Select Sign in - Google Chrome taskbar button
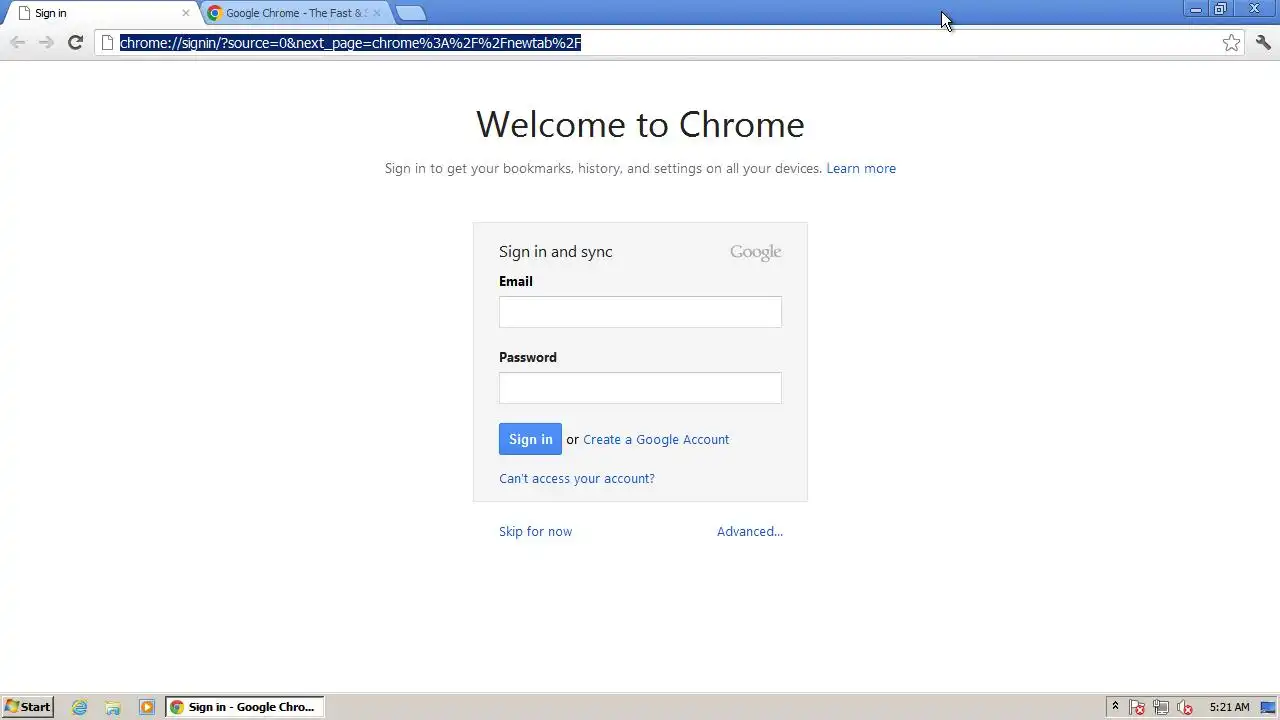Screen dimensions: 1280x720 [244, 707]
